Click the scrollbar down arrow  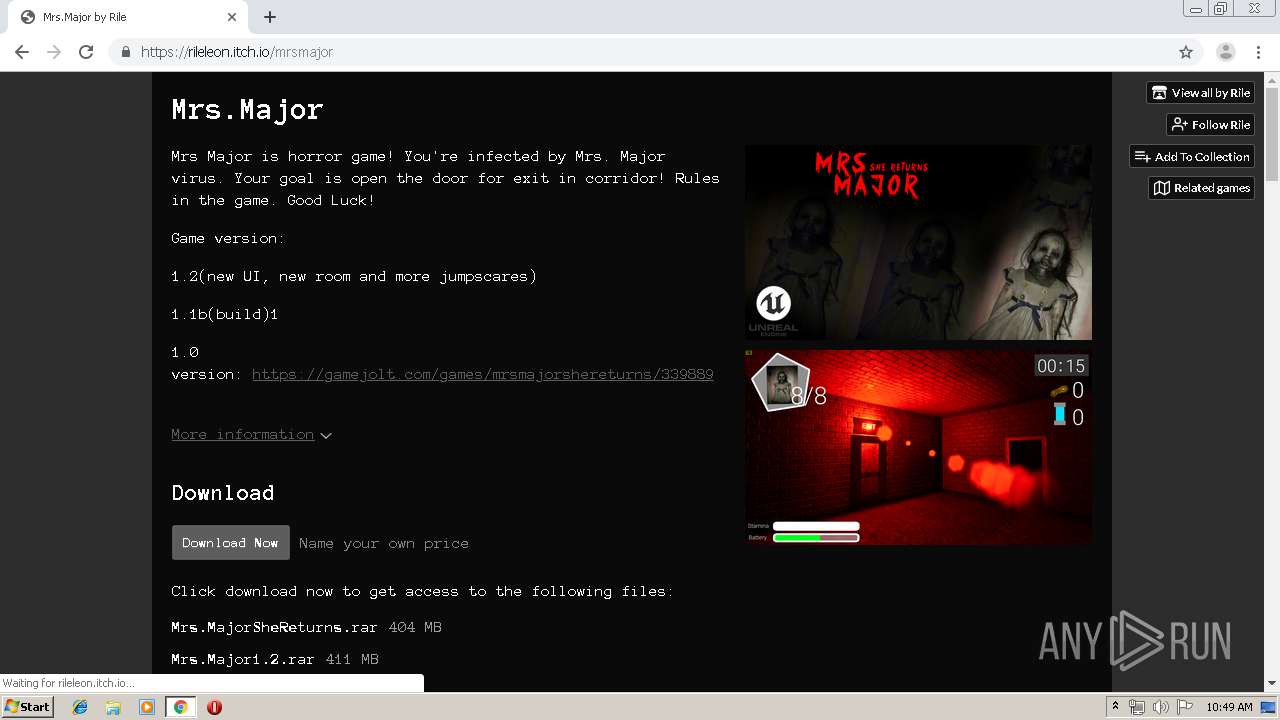[1272, 684]
